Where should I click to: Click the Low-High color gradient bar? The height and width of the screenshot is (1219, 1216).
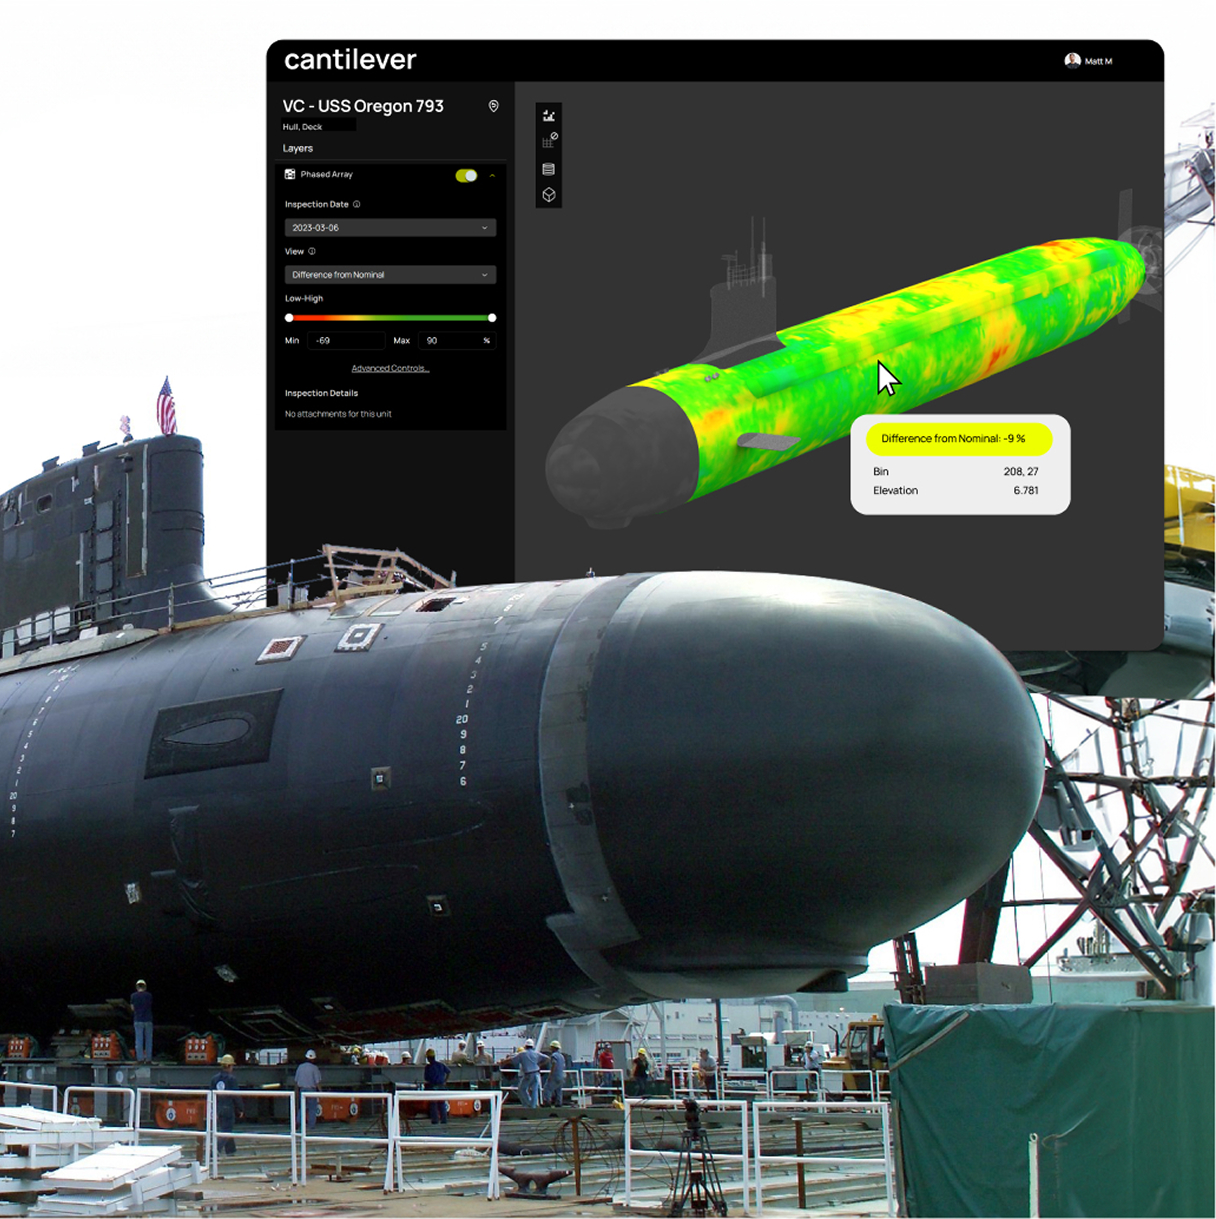(x=390, y=318)
